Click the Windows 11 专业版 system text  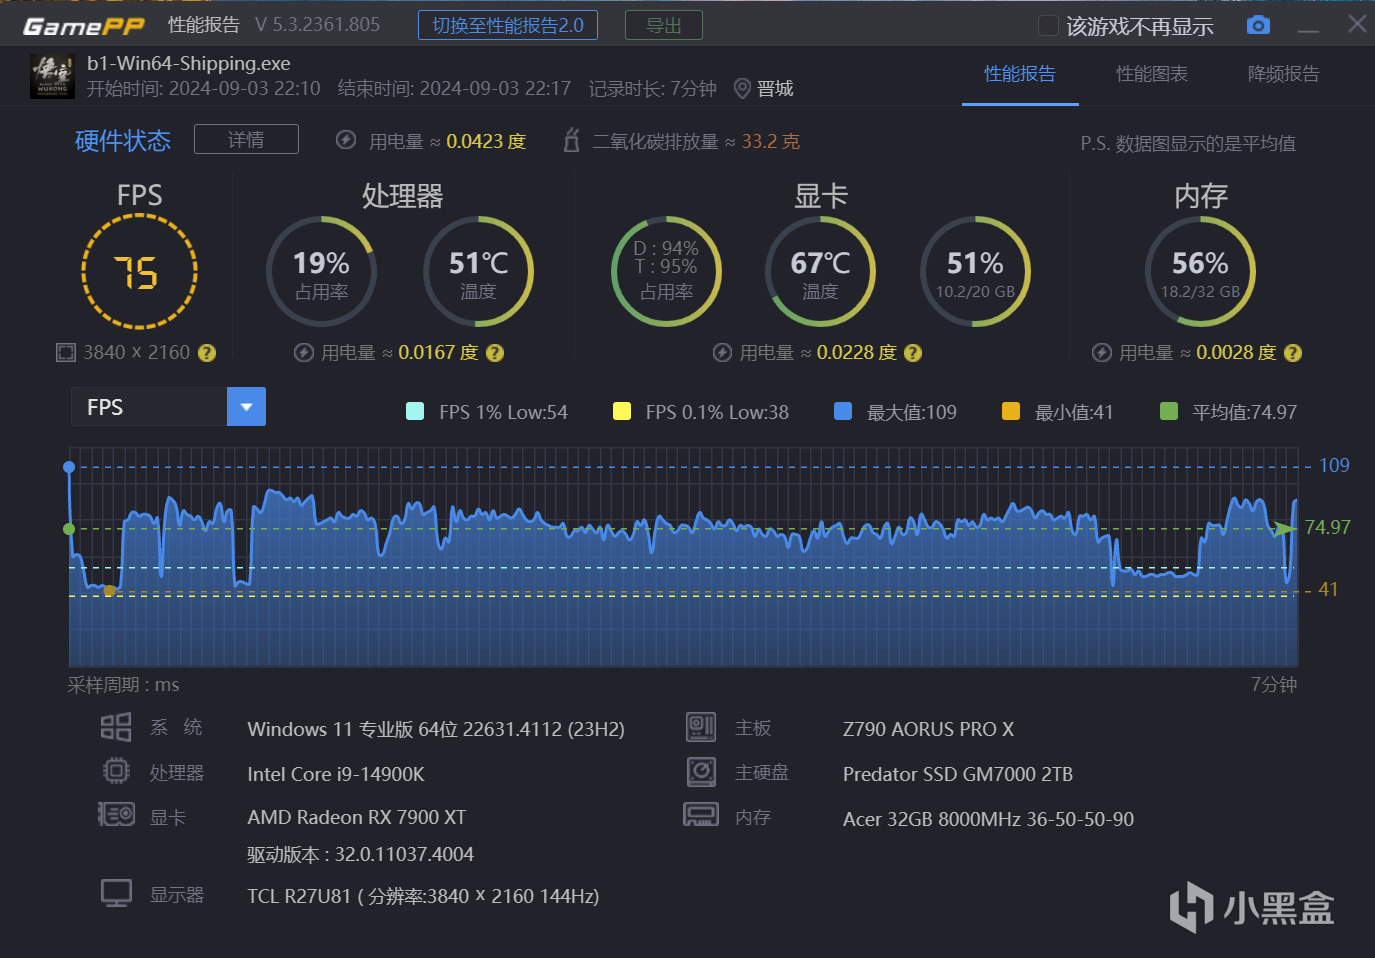436,729
